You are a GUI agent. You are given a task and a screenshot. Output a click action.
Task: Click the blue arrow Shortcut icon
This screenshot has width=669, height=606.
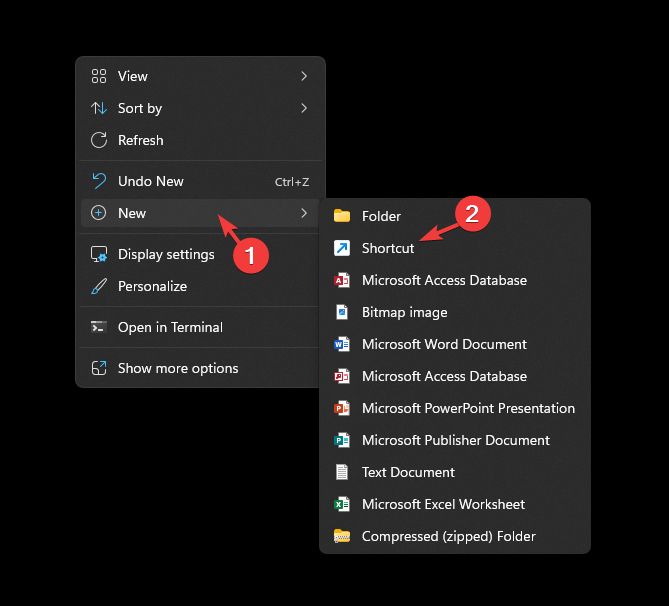click(x=342, y=248)
